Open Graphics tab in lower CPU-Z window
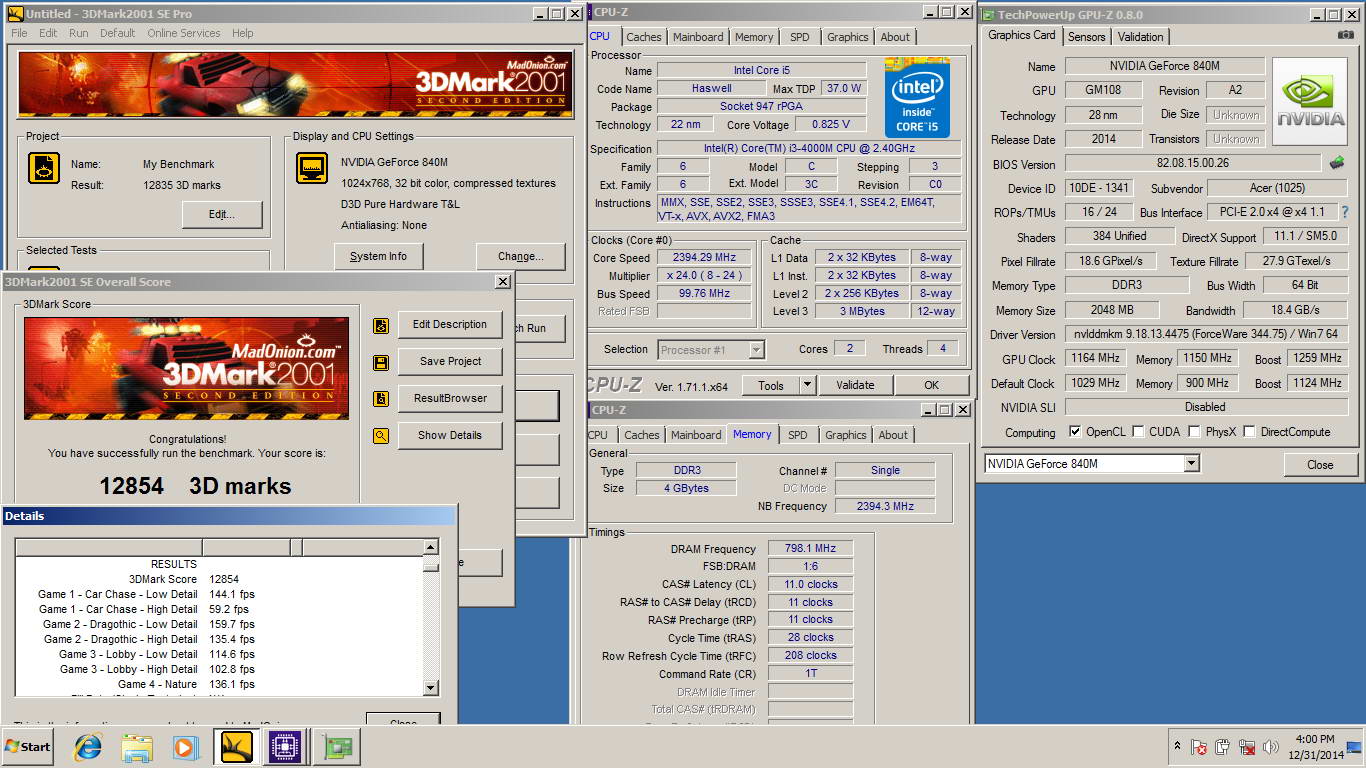This screenshot has width=1366, height=768. pyautogui.click(x=846, y=435)
